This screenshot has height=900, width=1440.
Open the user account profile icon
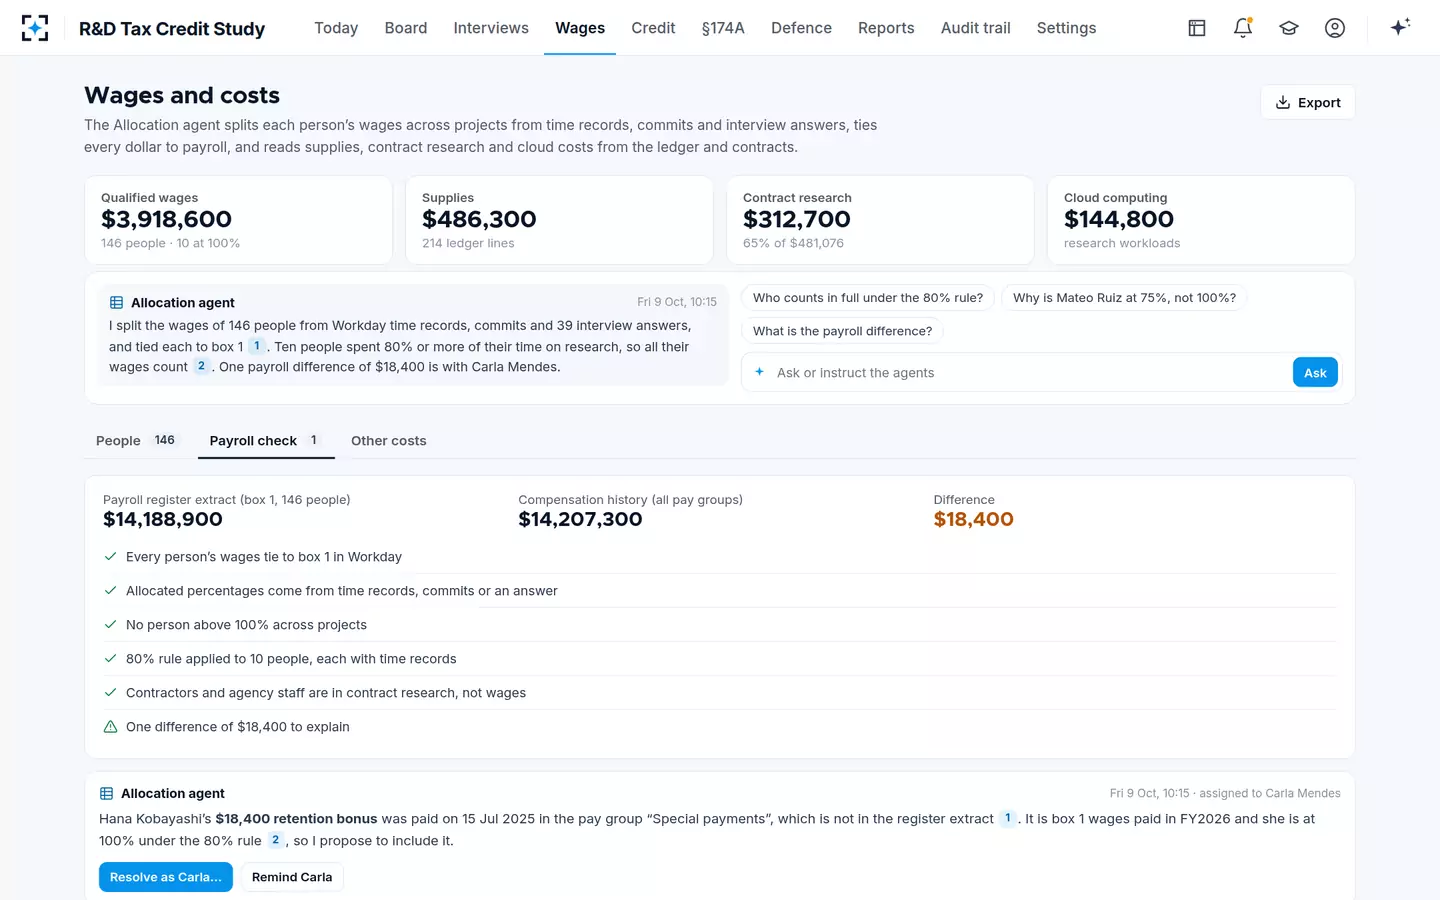pyautogui.click(x=1335, y=28)
